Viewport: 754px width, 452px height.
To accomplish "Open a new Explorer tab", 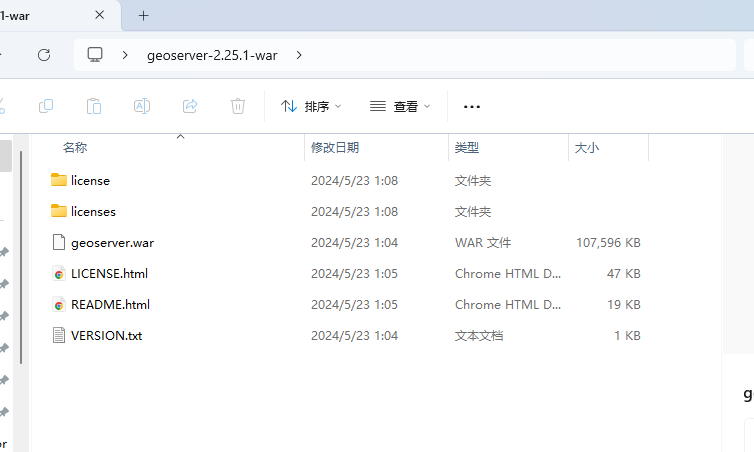I will coord(143,16).
